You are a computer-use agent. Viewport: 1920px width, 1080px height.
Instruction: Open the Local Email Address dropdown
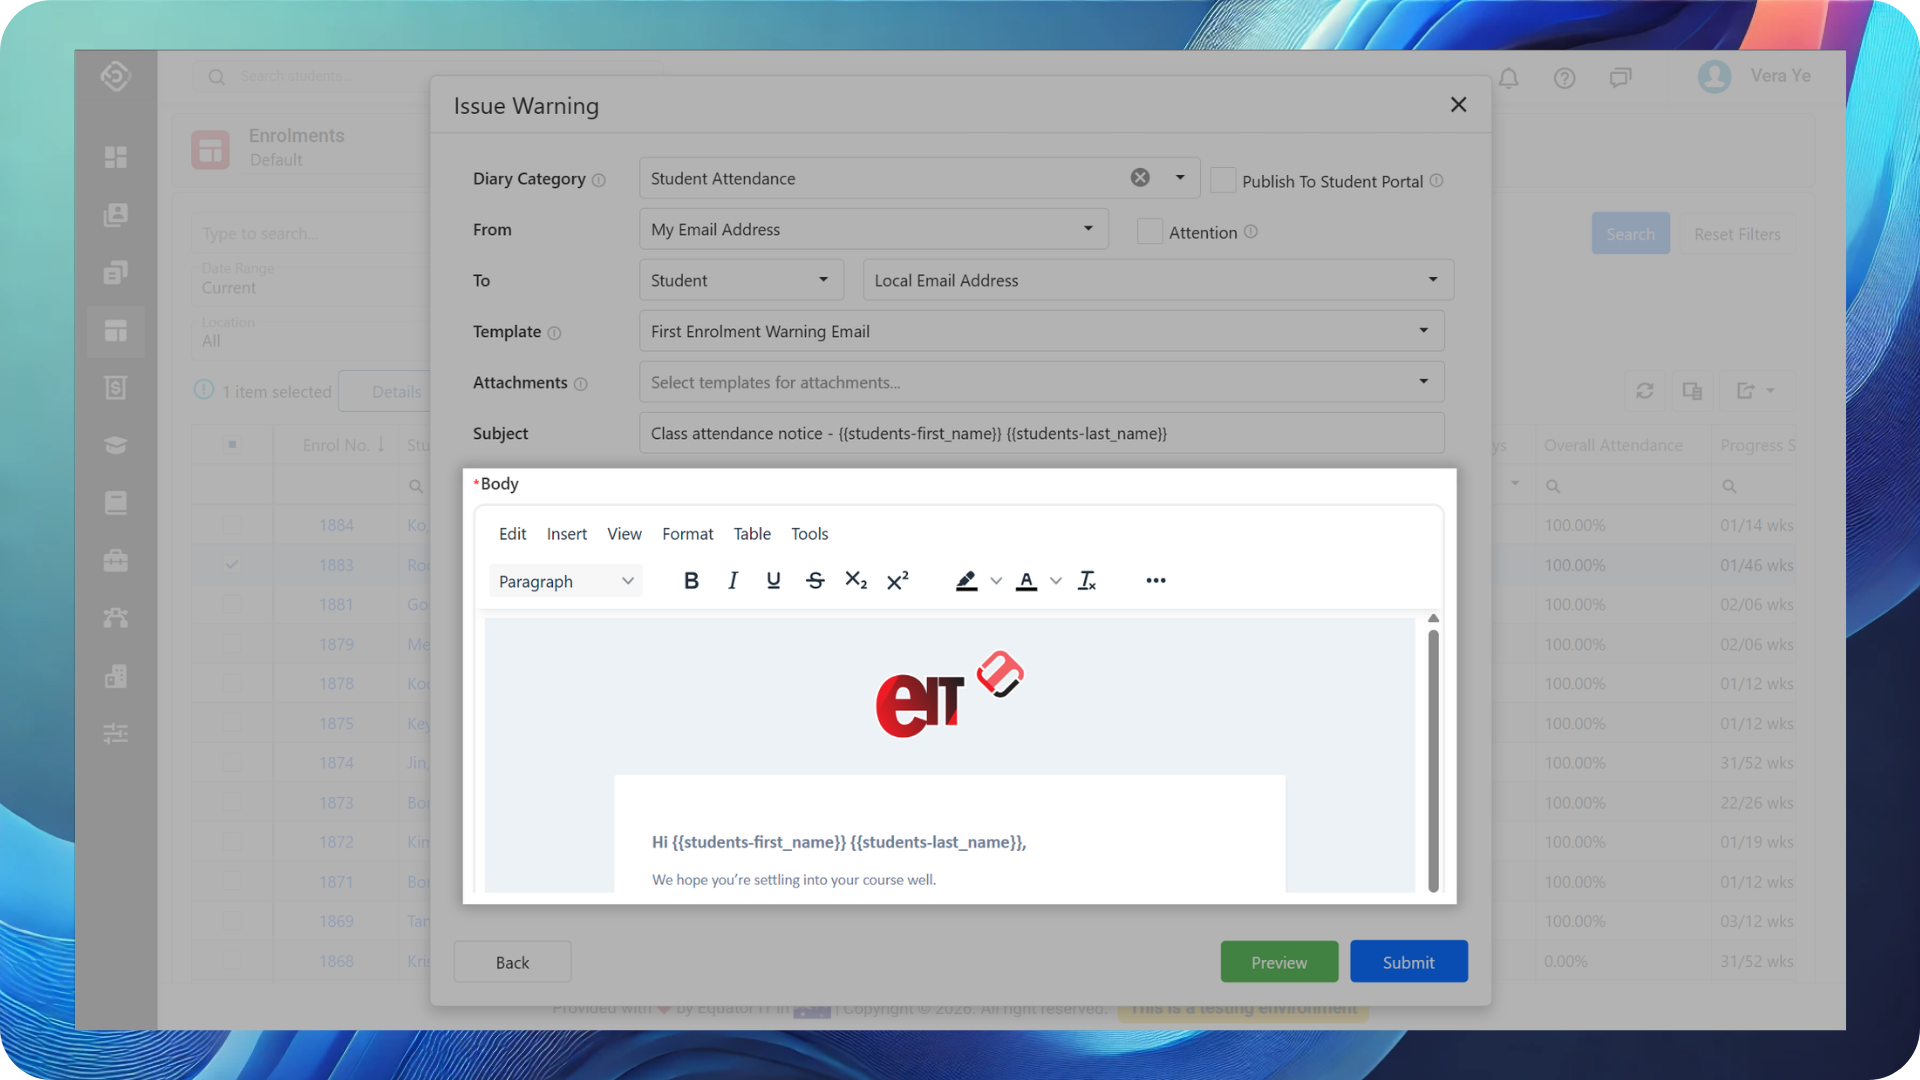[1157, 280]
